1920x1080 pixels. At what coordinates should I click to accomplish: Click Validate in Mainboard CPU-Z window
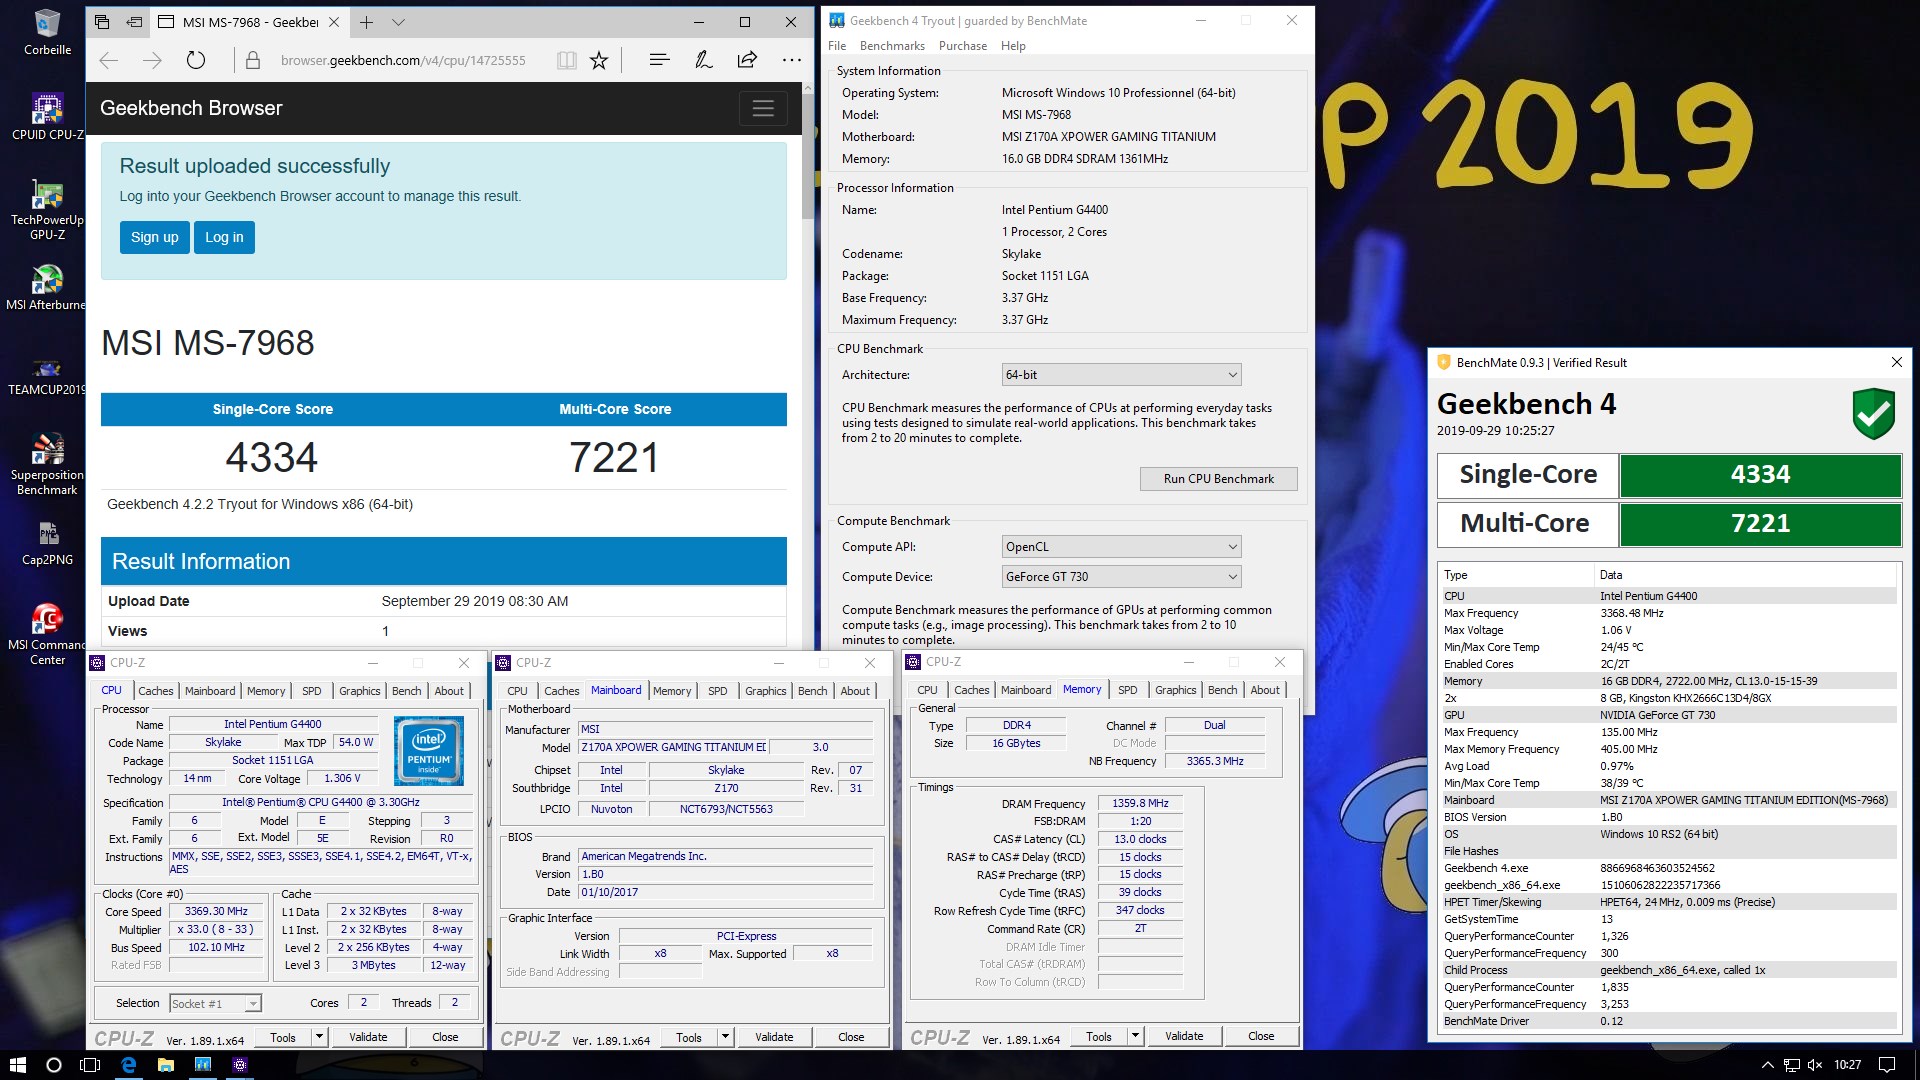tap(774, 1037)
